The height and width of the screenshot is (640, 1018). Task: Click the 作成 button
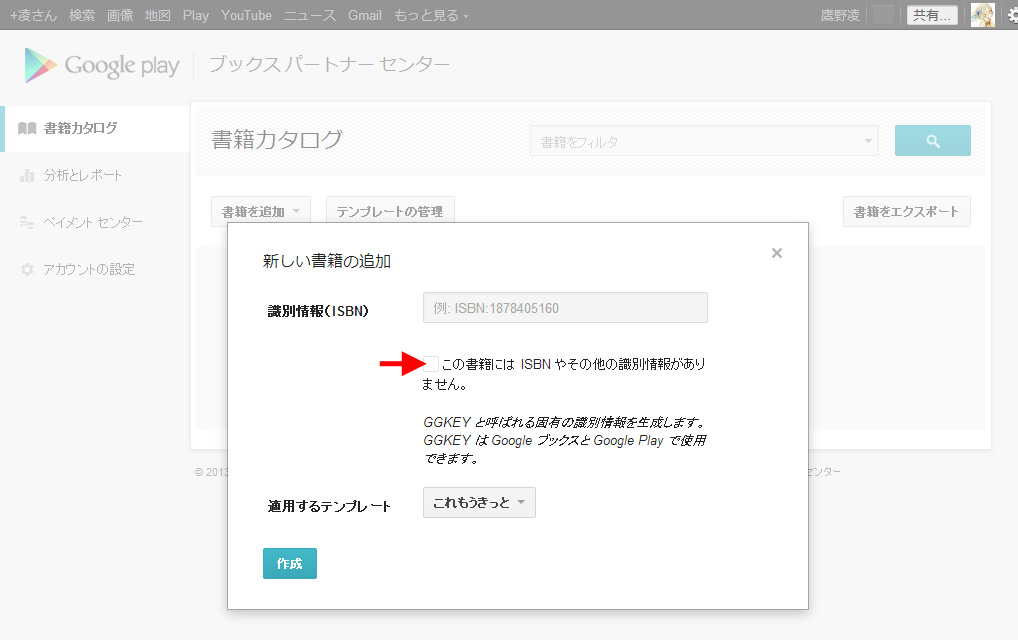coord(290,563)
